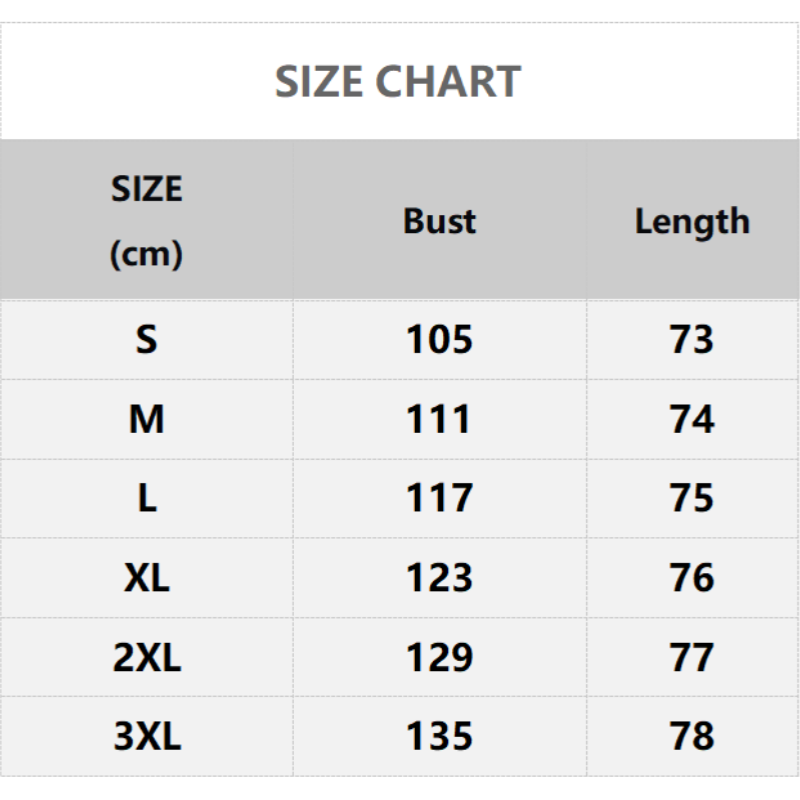Viewport: 800px width, 800px height.
Task: Click bust value 129
Action: coord(439,657)
